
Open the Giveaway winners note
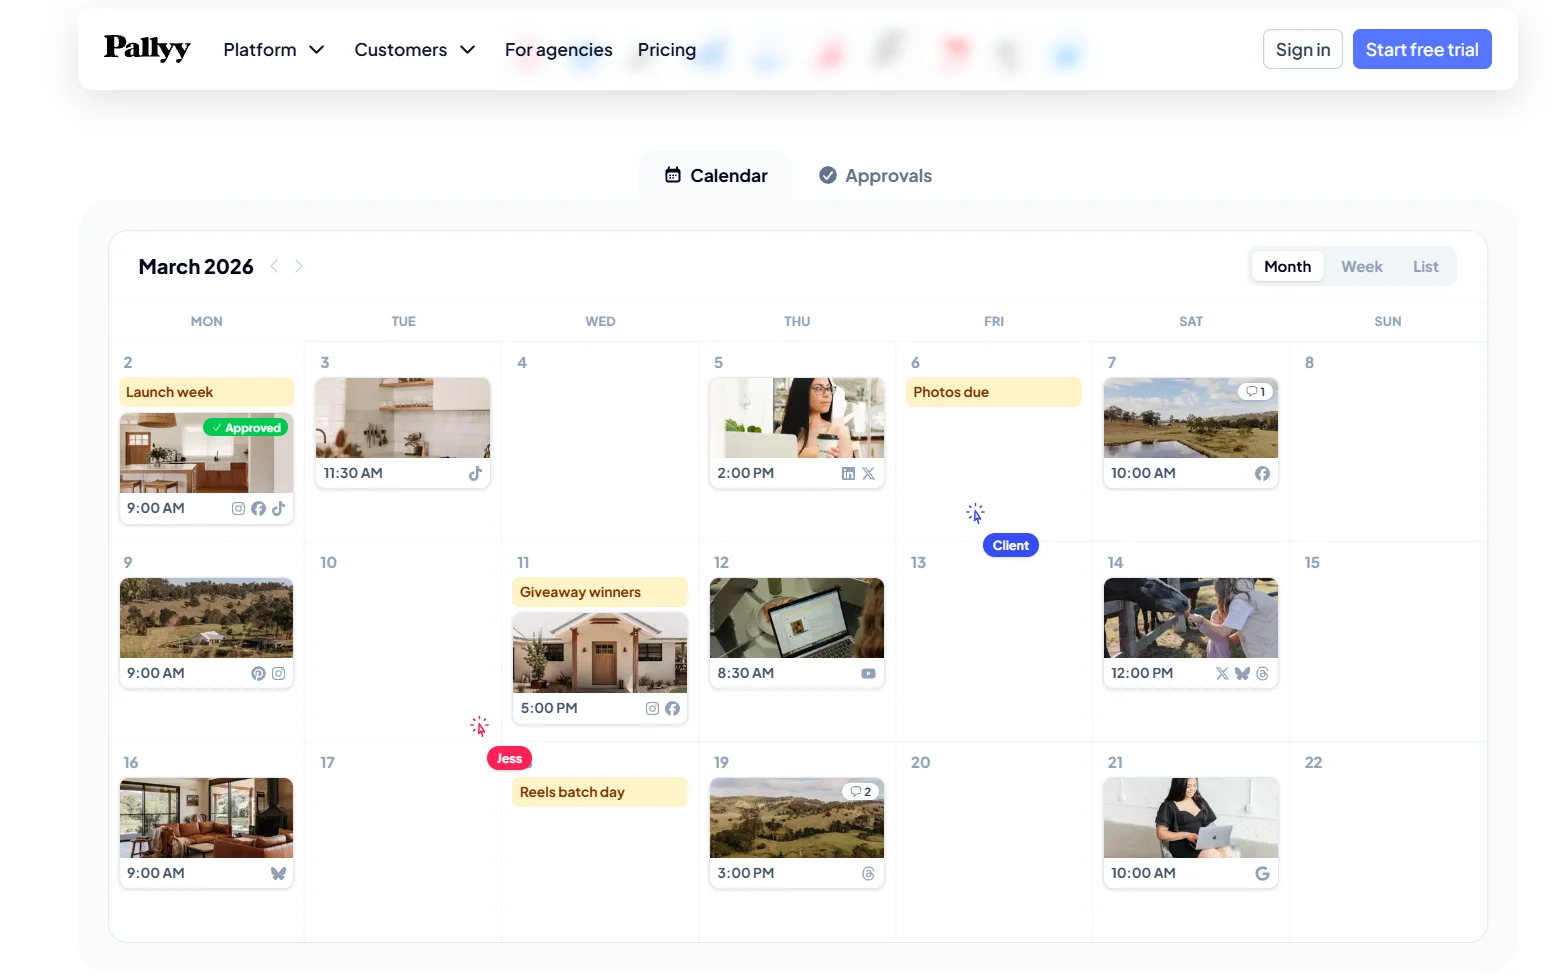[x=600, y=592]
